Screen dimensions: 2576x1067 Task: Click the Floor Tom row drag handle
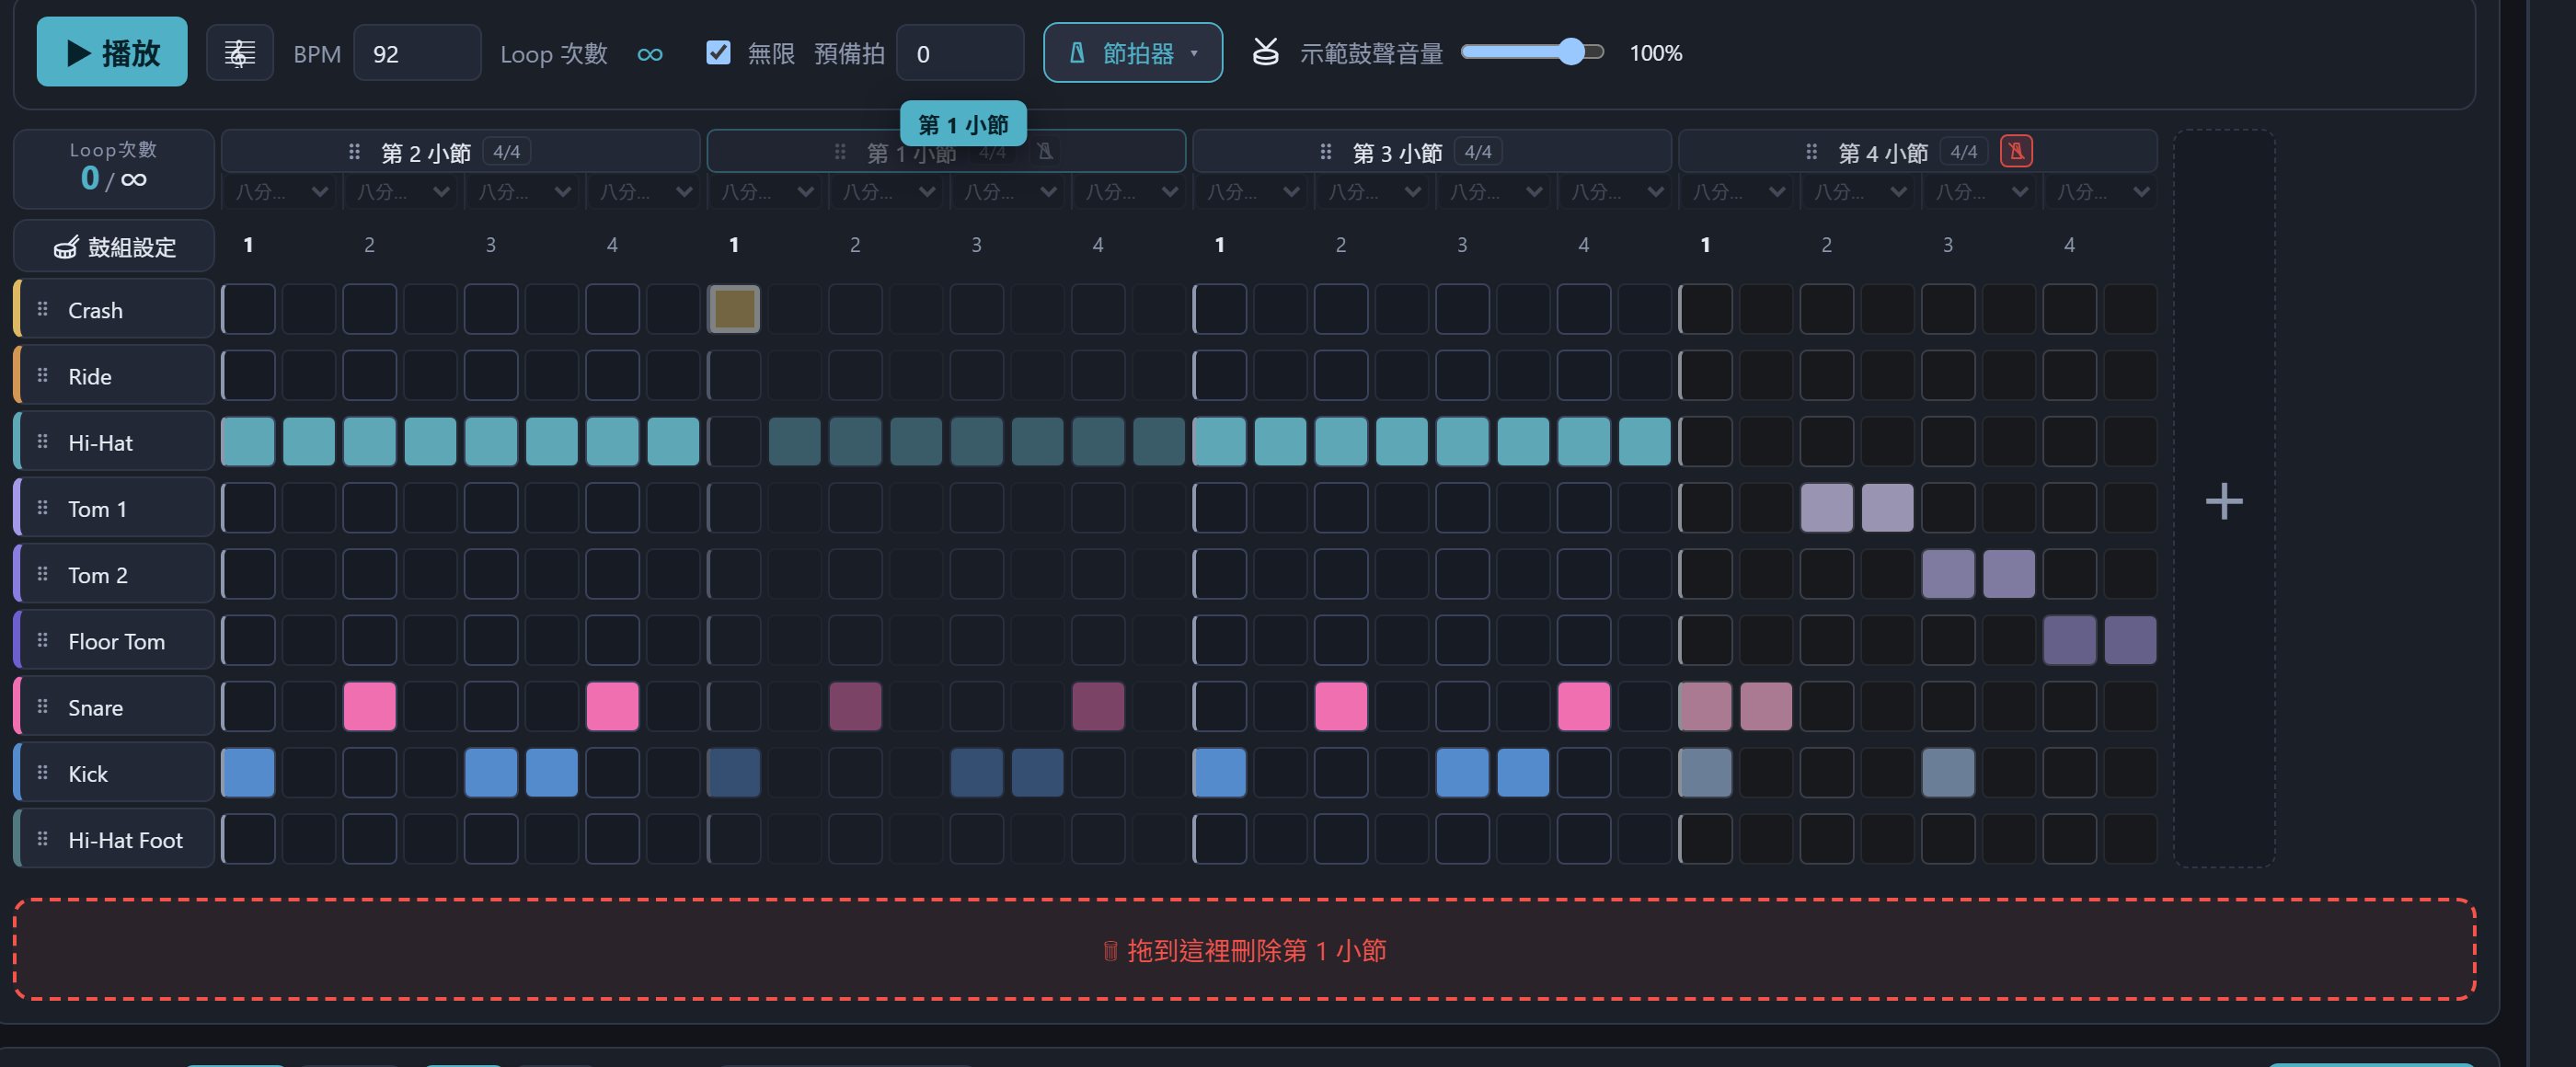tap(42, 640)
